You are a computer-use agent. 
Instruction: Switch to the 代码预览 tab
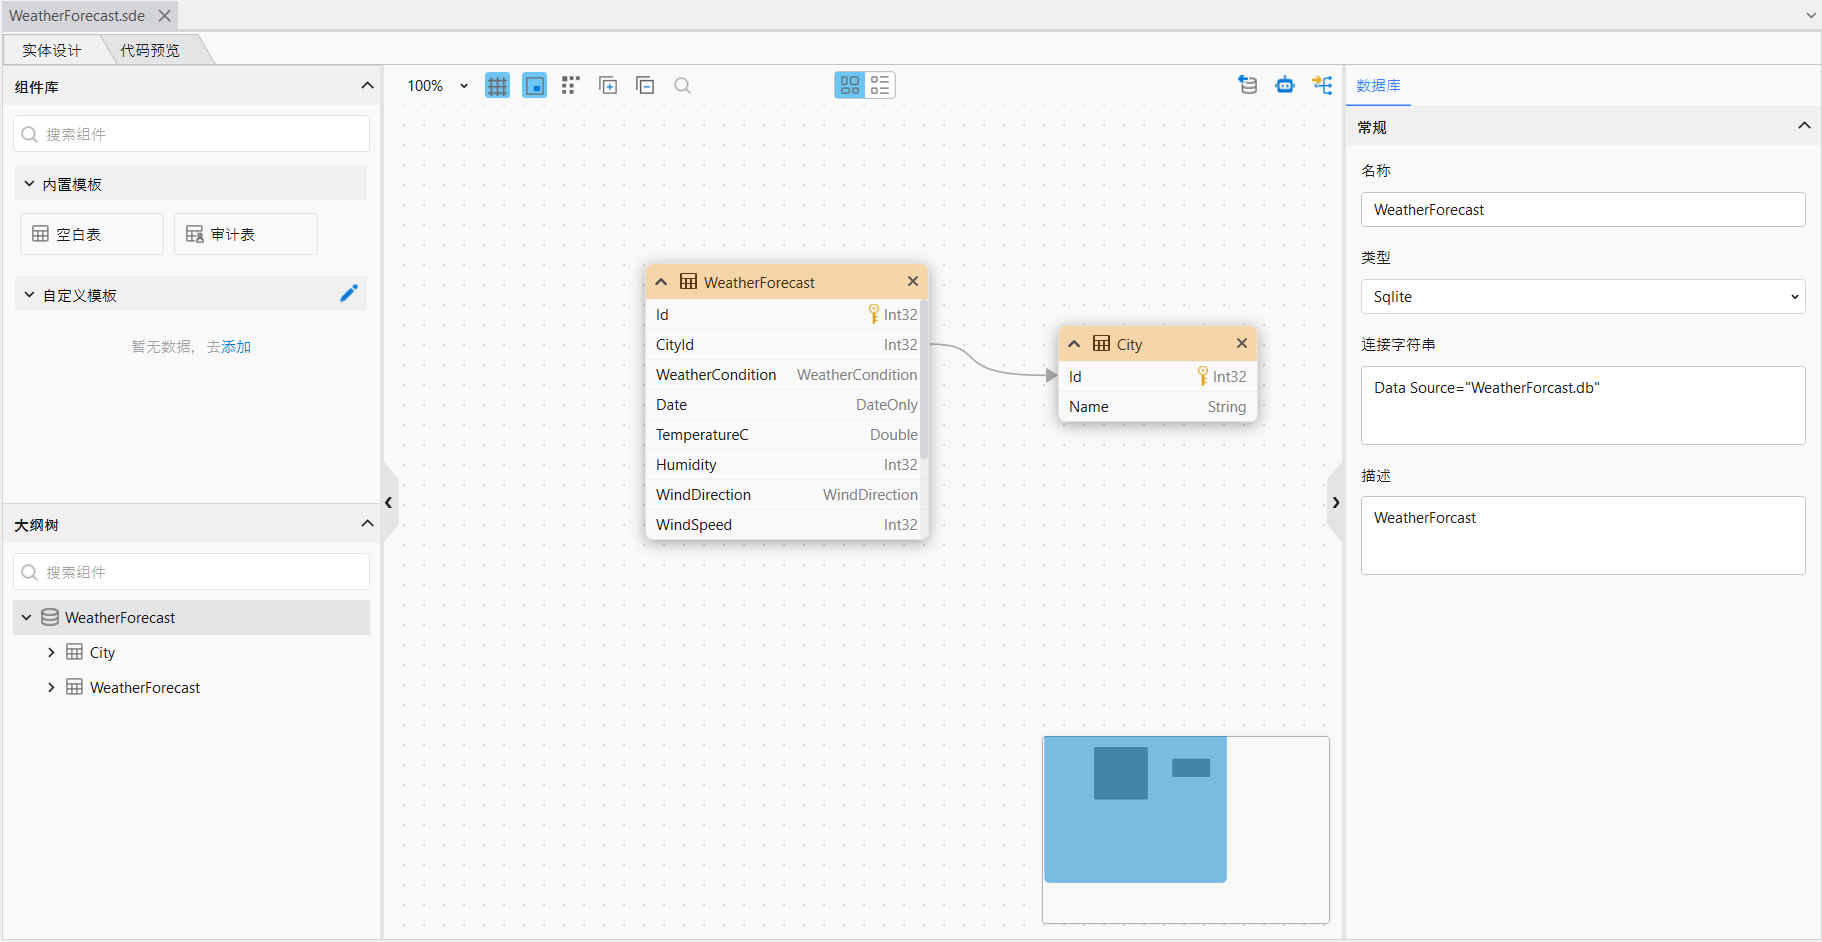[150, 50]
